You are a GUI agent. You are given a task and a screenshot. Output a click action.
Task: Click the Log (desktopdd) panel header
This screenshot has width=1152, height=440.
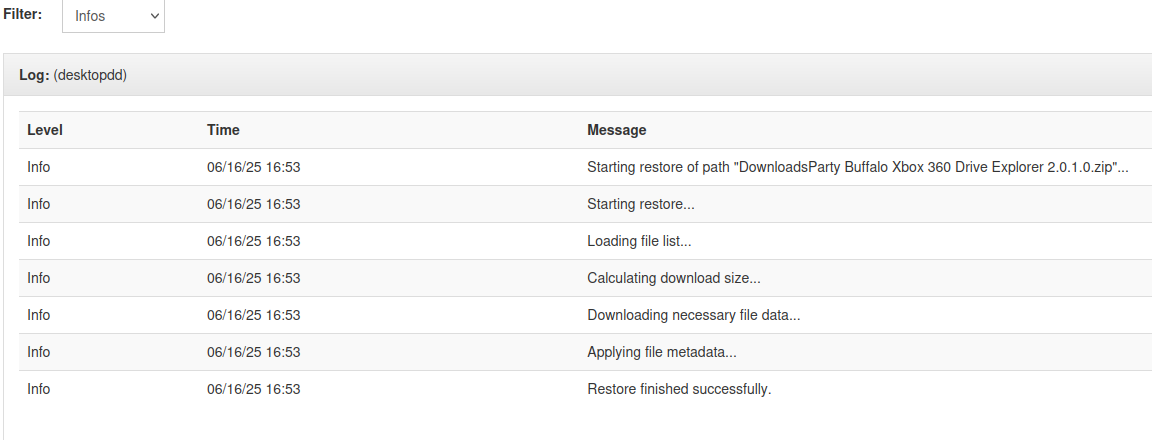[x=577, y=75]
